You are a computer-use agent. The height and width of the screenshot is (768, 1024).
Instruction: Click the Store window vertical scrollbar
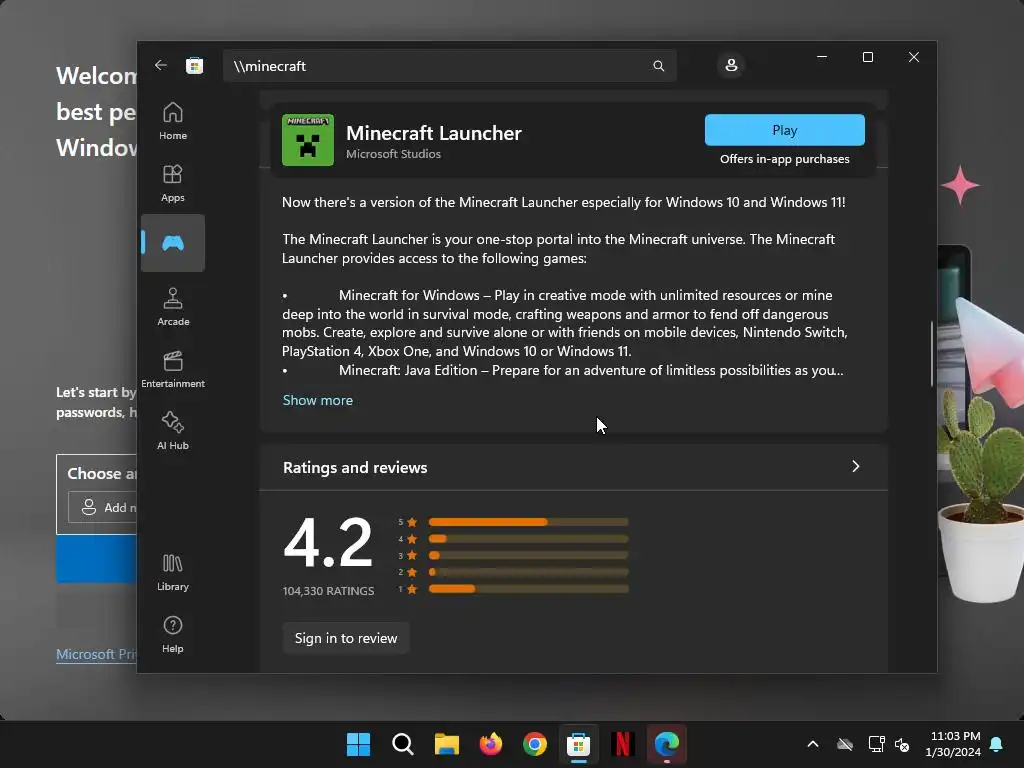[933, 353]
